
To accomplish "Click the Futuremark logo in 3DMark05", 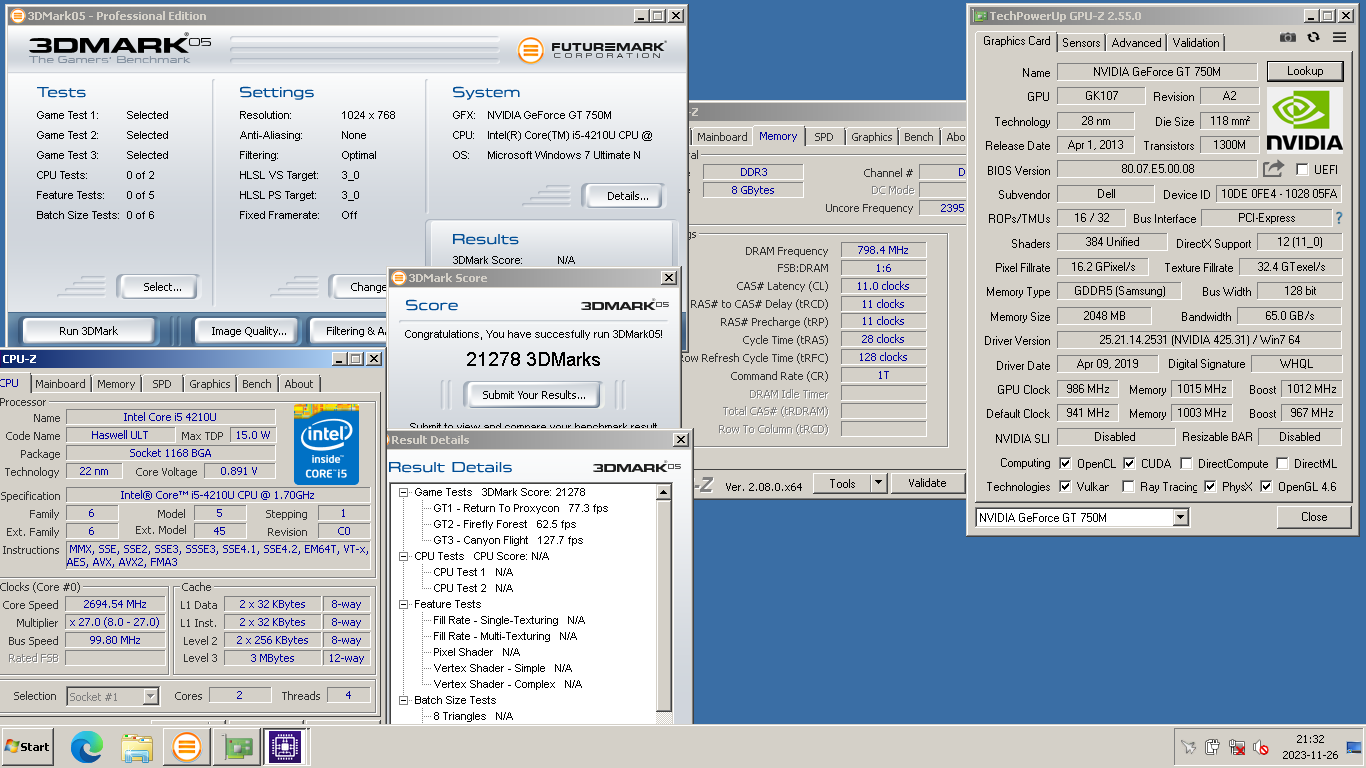I will pyautogui.click(x=592, y=49).
